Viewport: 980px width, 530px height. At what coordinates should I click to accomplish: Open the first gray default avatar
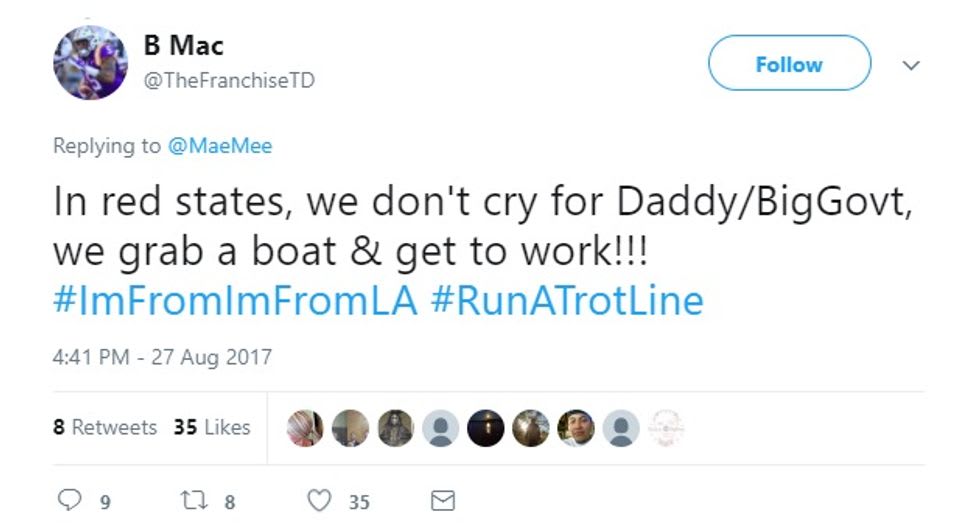point(441,428)
